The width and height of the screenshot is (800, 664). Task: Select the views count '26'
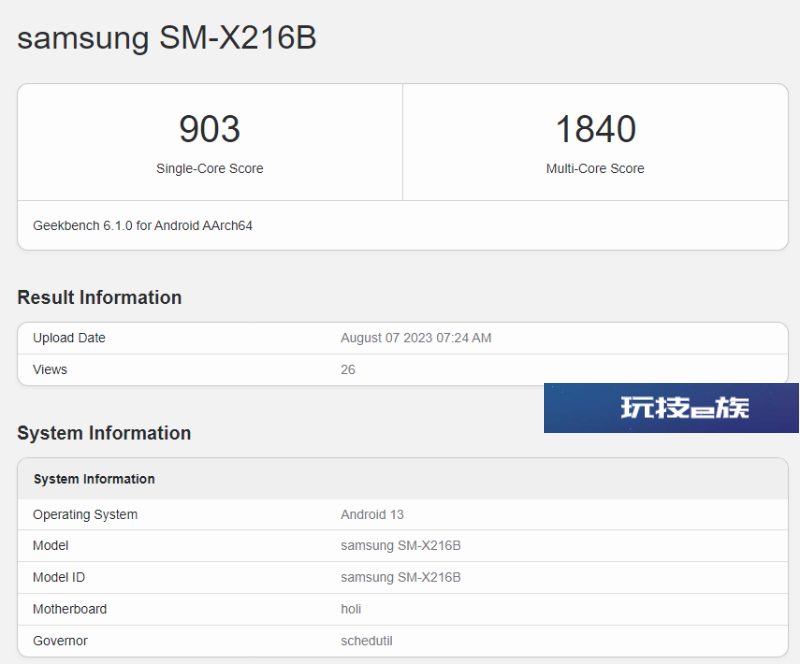348,370
